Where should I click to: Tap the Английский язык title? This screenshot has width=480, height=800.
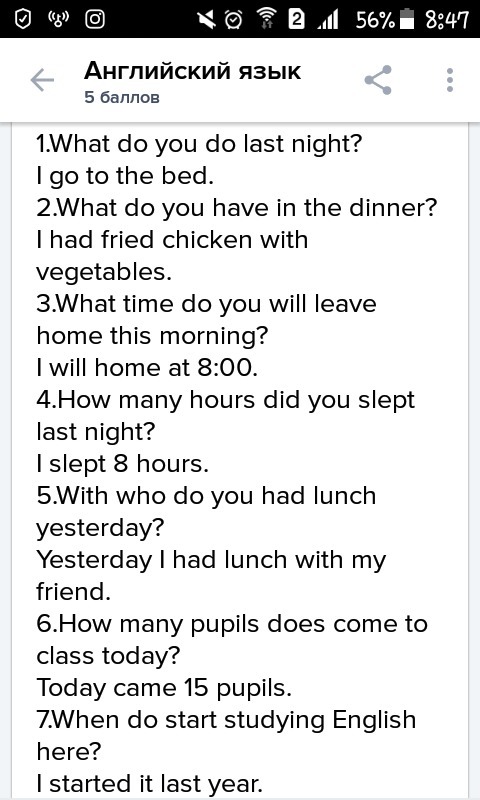tap(192, 71)
